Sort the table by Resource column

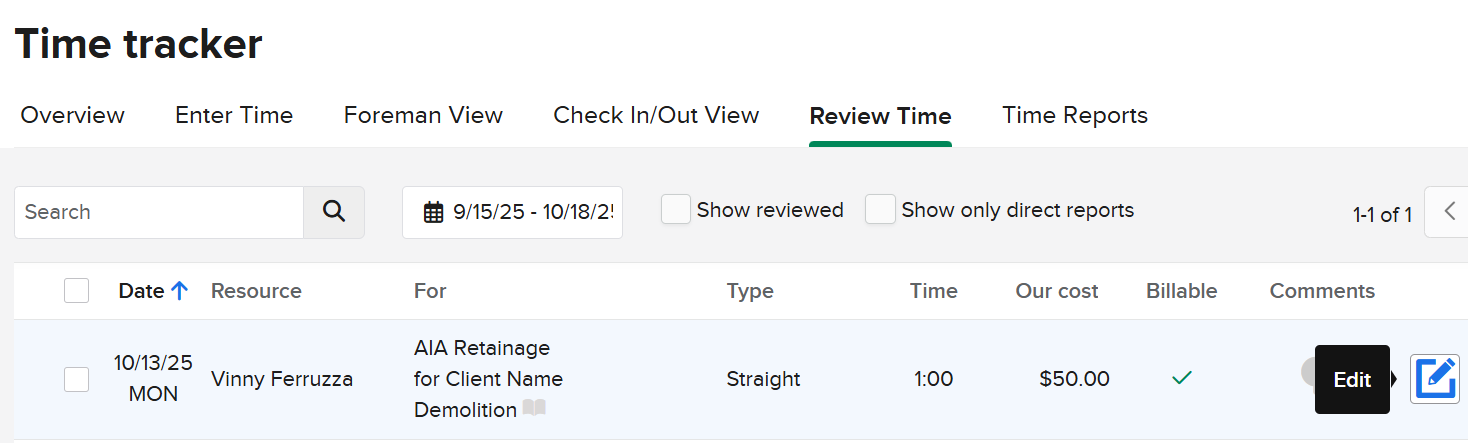tap(256, 291)
